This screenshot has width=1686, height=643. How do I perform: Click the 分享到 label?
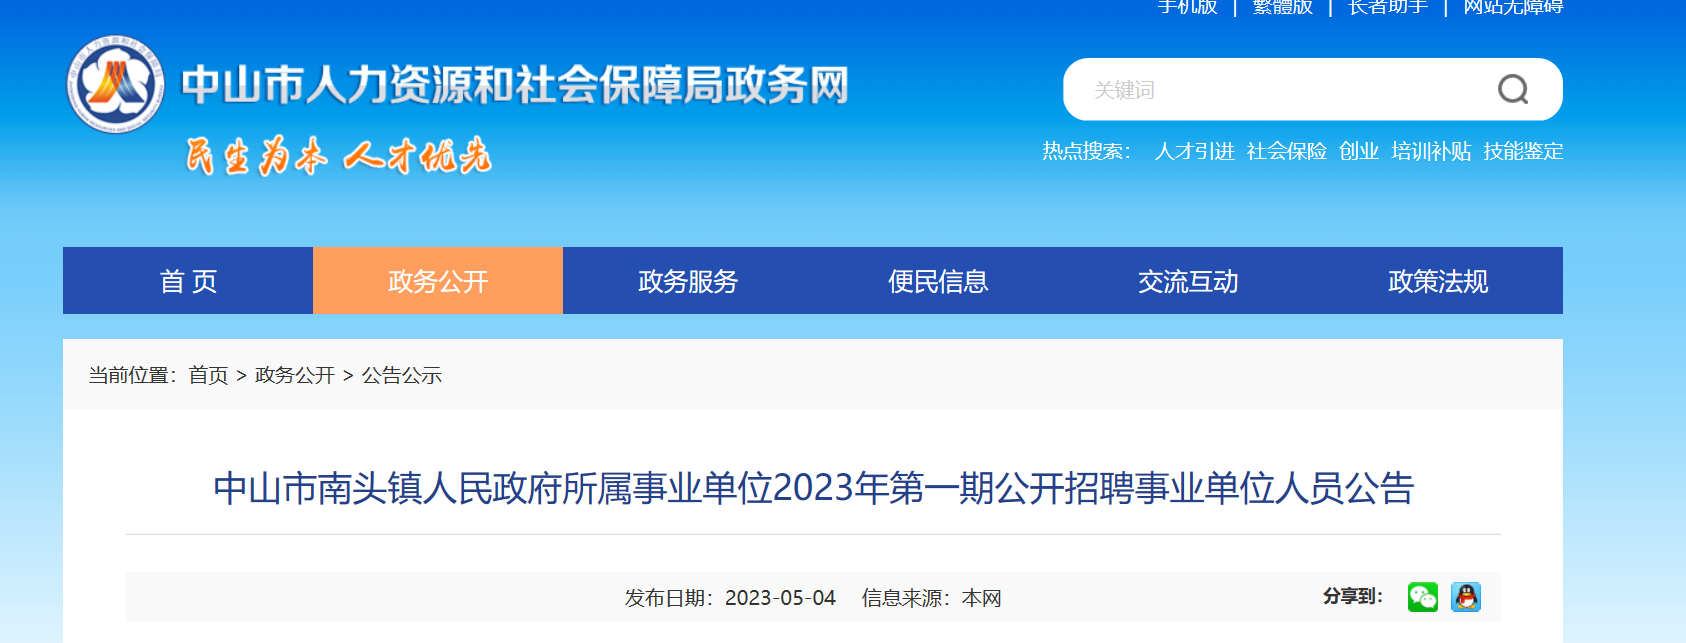[1353, 596]
